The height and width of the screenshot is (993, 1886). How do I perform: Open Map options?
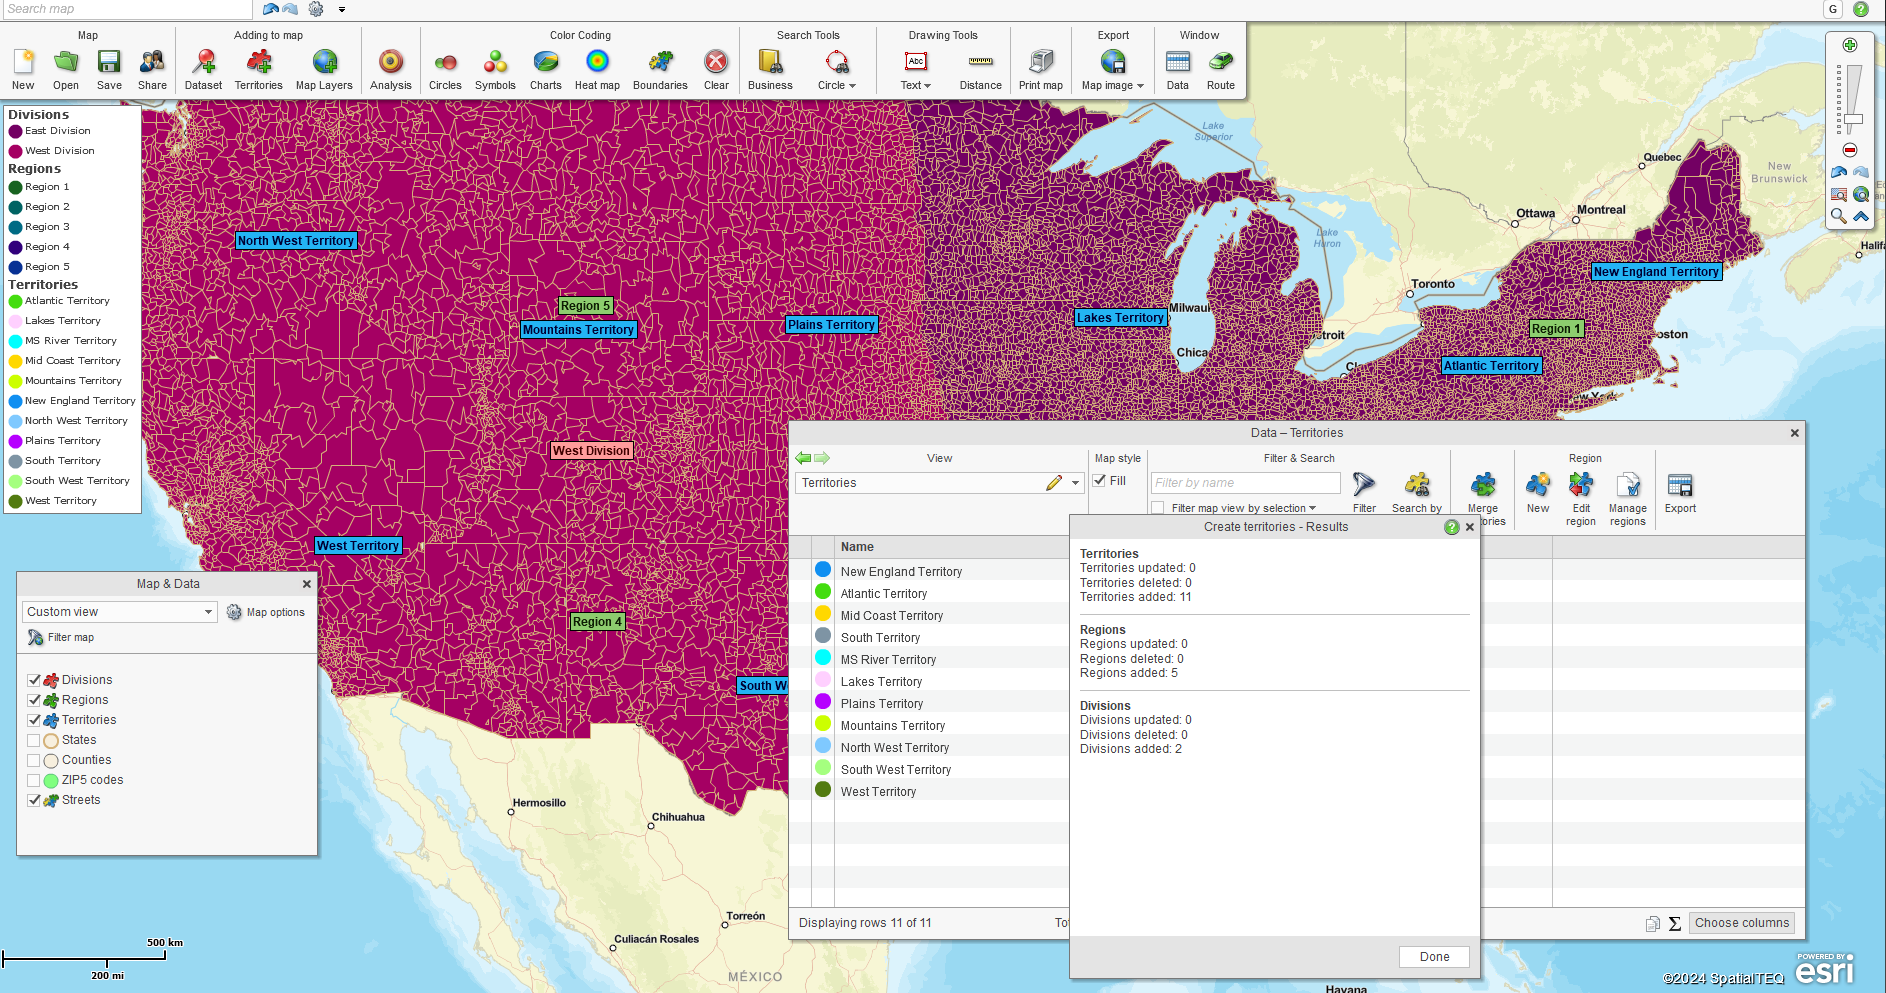point(266,612)
